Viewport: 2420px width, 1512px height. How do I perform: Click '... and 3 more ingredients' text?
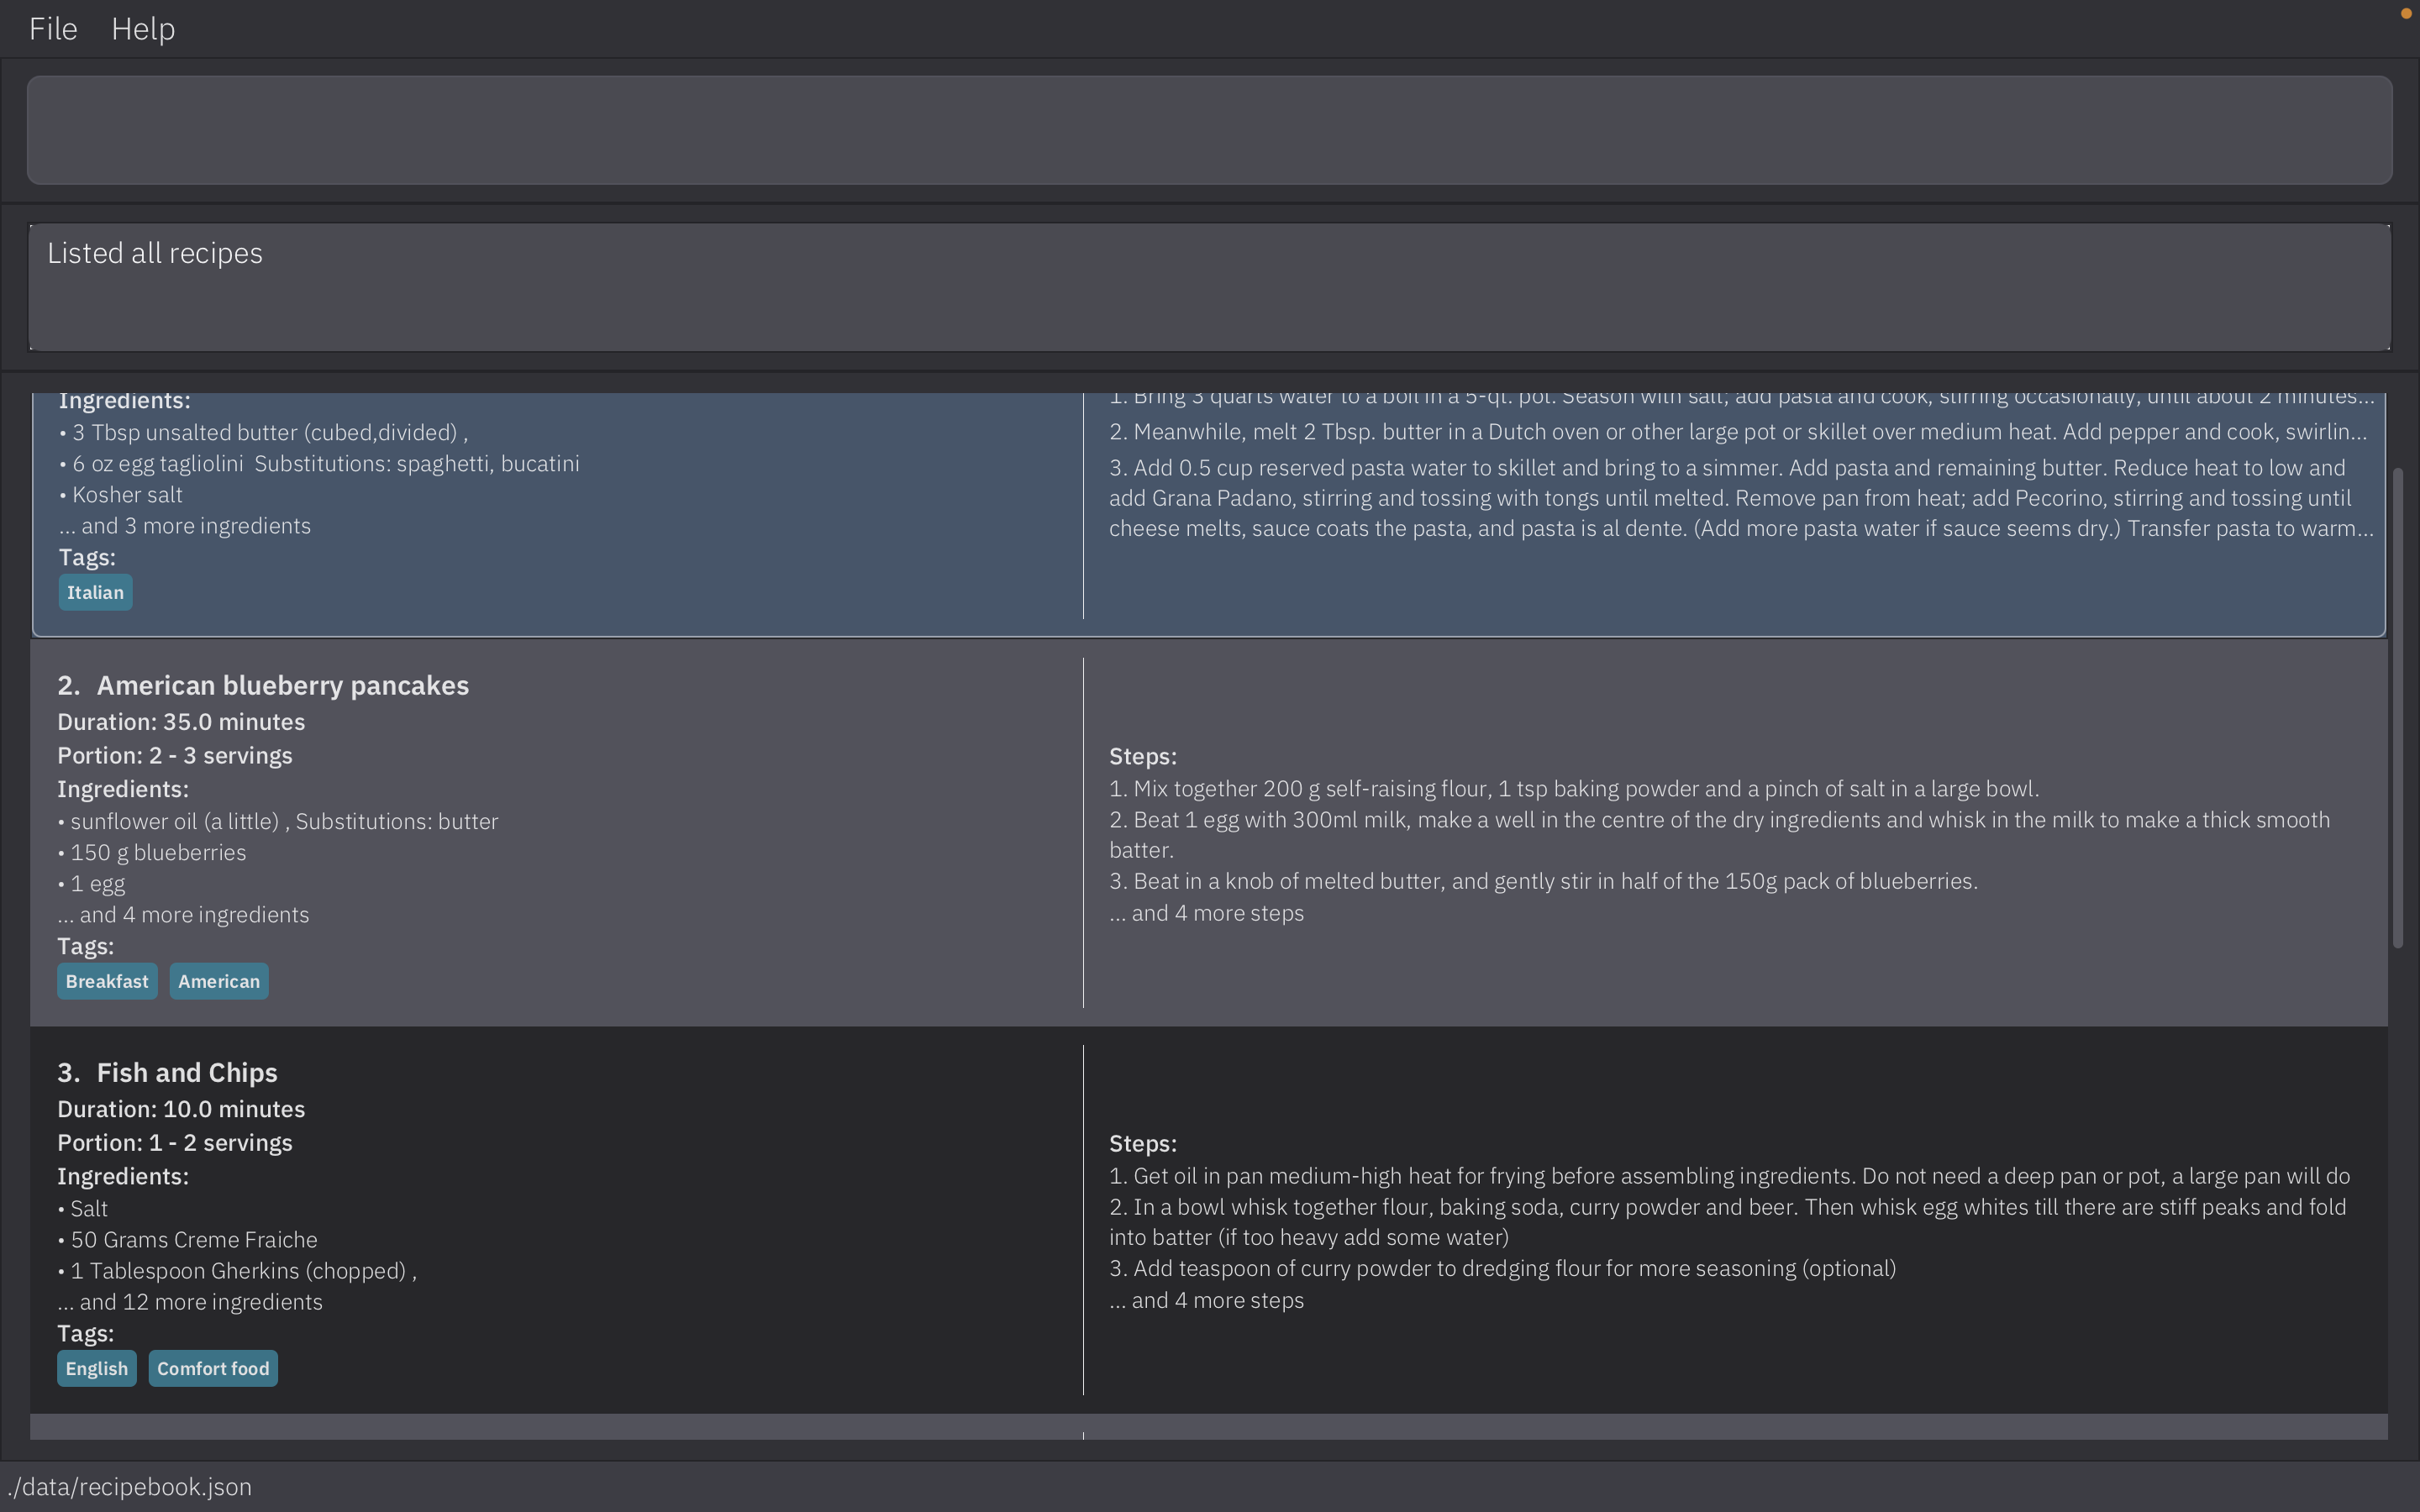coord(185,526)
